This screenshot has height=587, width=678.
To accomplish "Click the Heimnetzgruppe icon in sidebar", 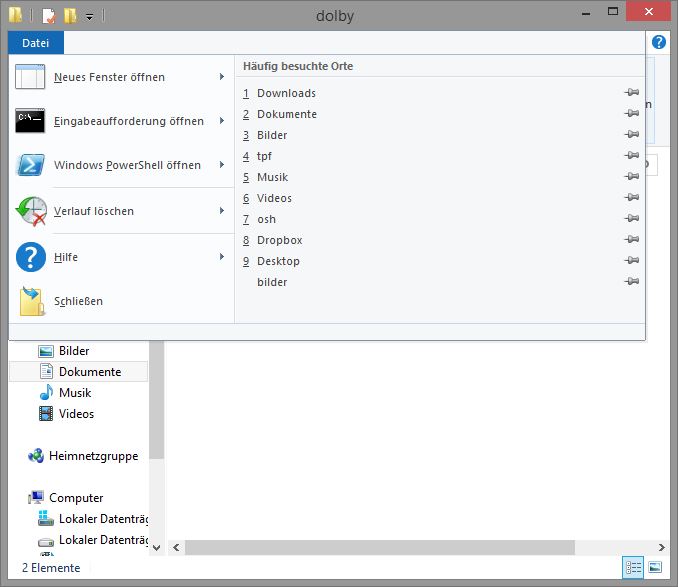I will [x=36, y=456].
